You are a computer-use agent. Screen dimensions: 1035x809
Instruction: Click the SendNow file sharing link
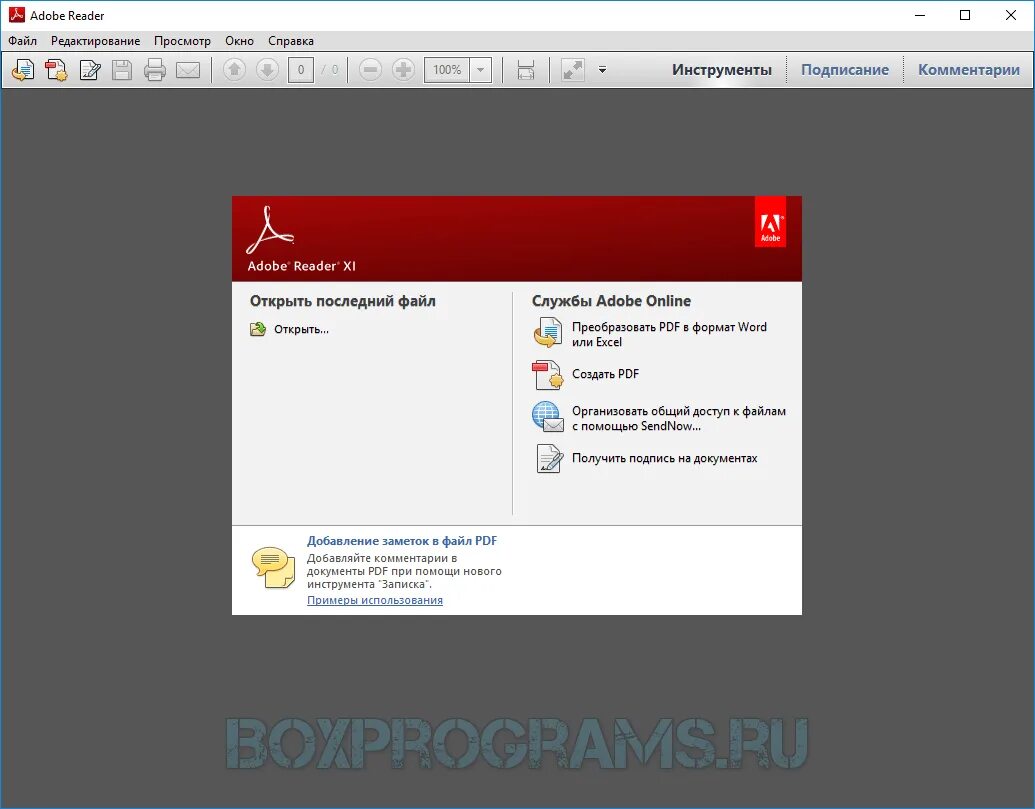pos(679,418)
